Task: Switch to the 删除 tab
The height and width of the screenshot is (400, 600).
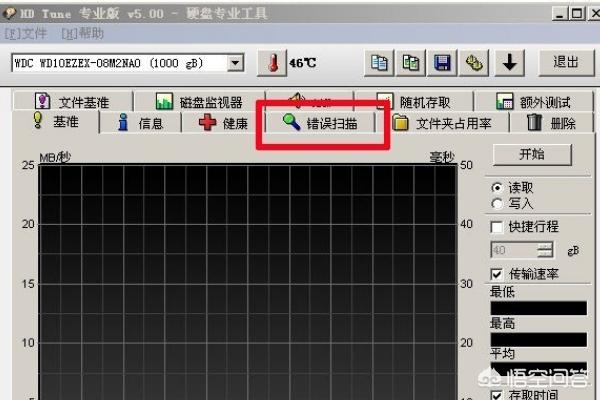Action: click(x=552, y=123)
